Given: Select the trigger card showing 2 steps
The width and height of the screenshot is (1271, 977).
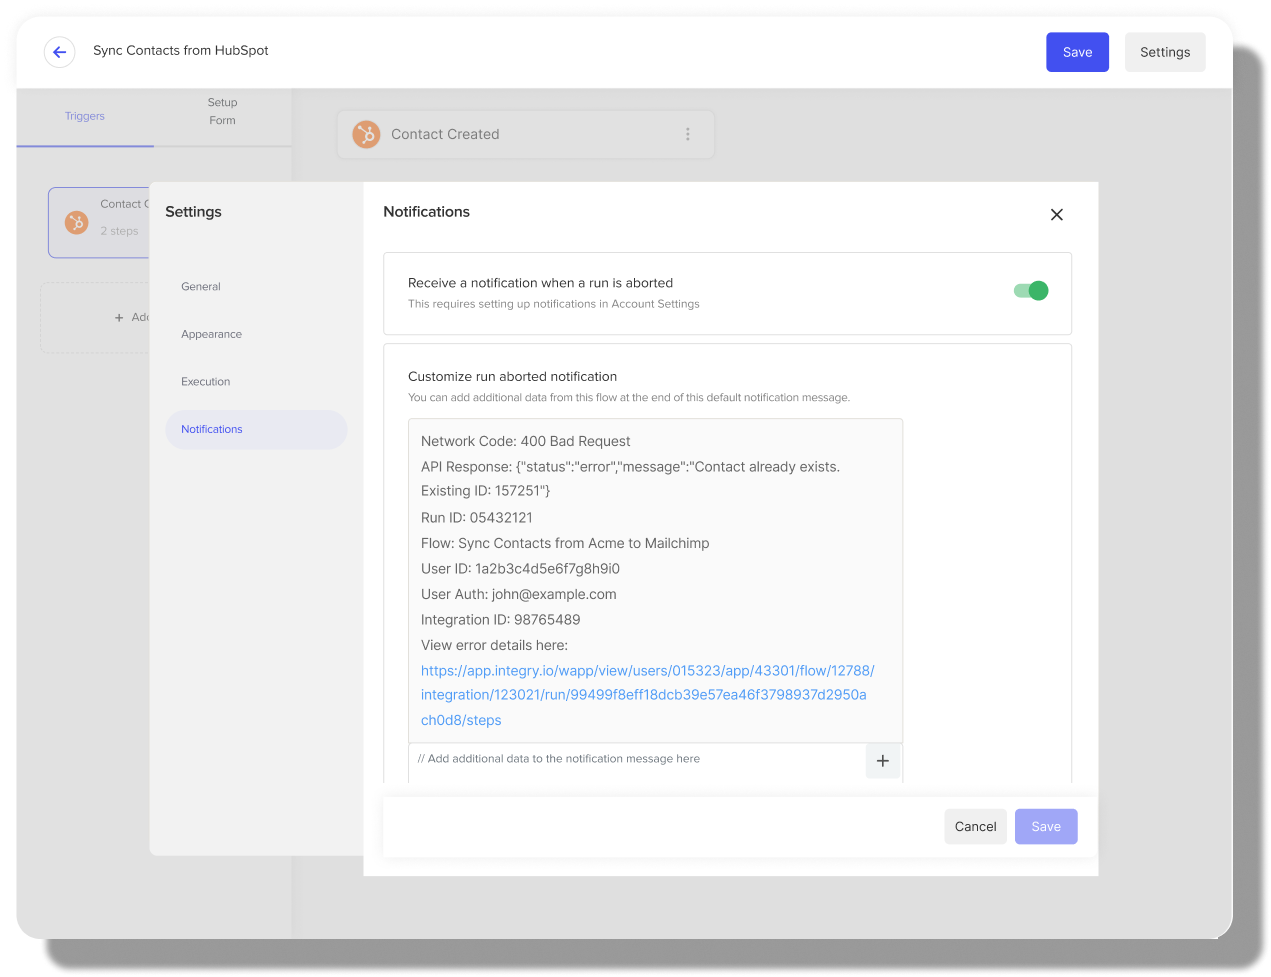Looking at the screenshot, I should coord(99,223).
